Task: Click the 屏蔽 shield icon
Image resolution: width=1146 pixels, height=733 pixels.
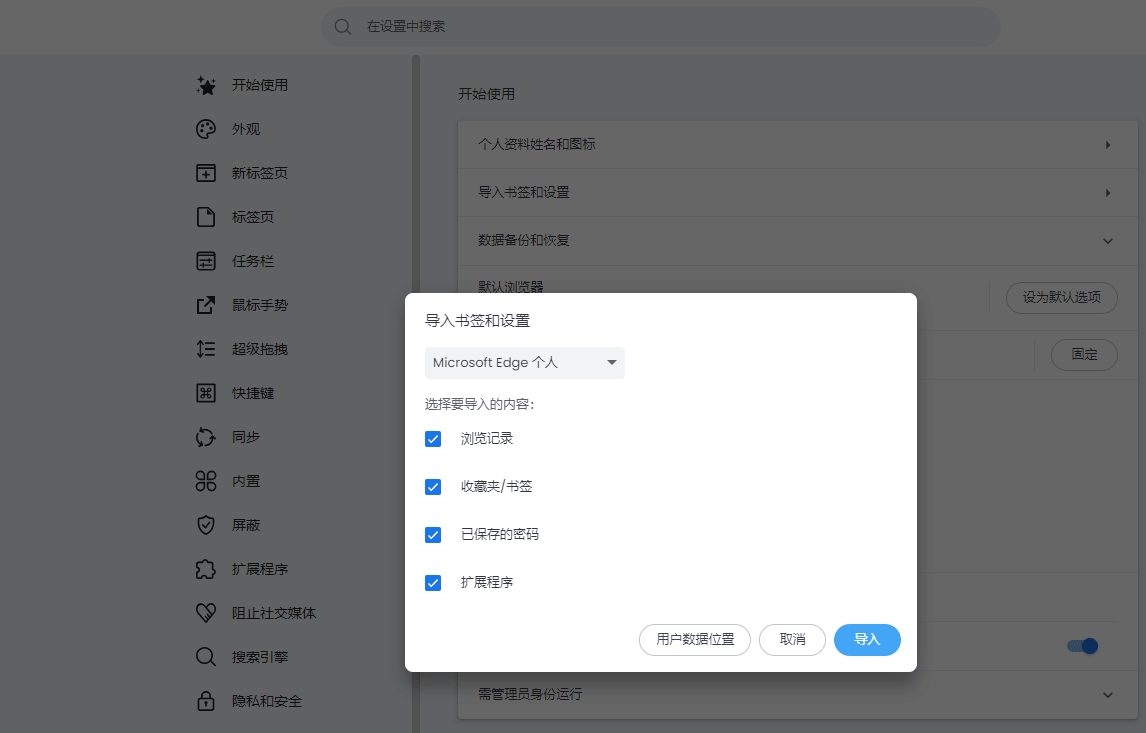Action: (206, 526)
